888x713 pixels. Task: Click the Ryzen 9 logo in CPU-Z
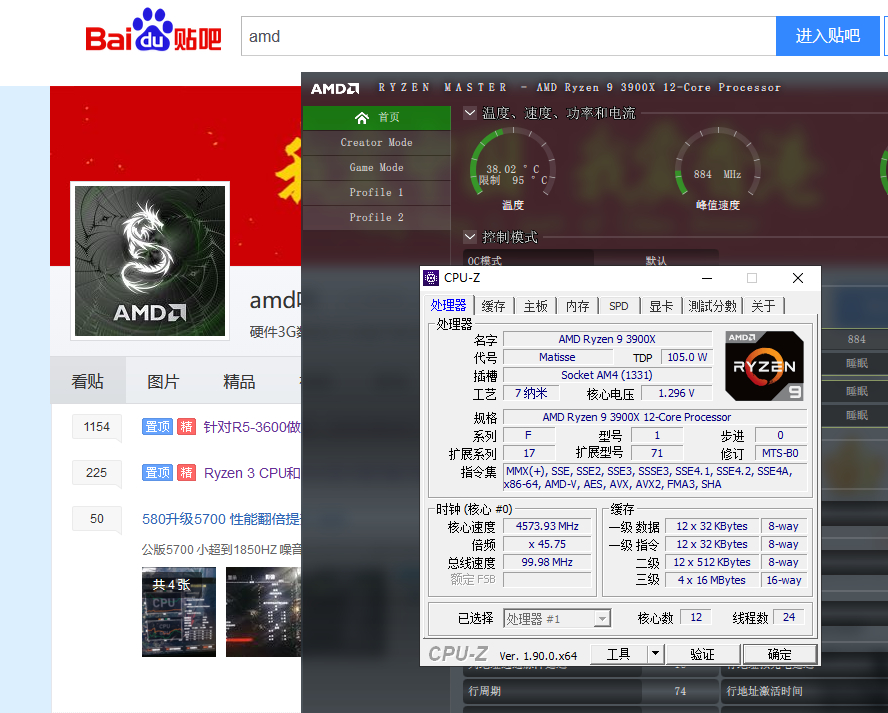(x=764, y=366)
